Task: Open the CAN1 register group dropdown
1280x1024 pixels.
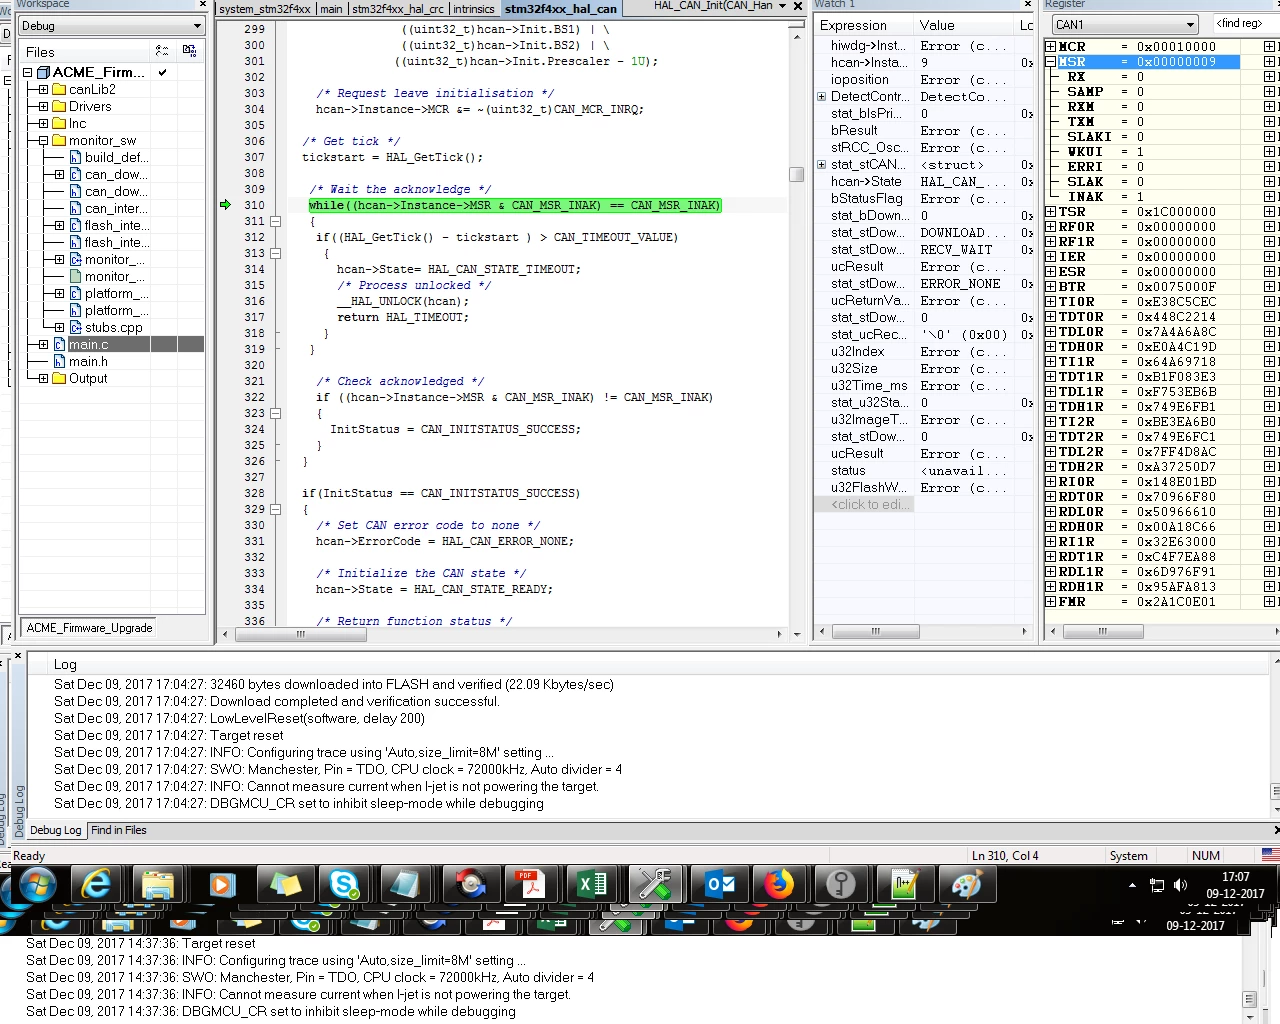Action: (x=1190, y=24)
